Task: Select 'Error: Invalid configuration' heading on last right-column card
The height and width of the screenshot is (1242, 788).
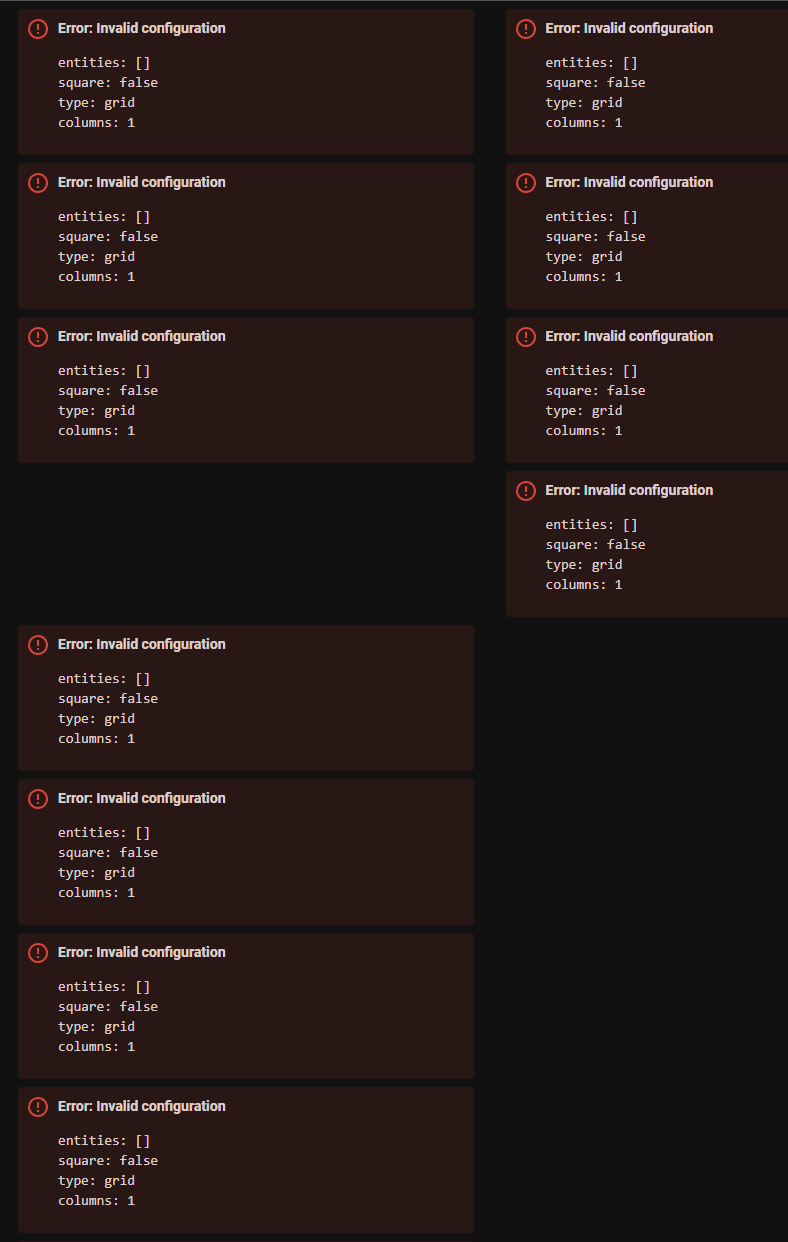Action: pos(629,491)
